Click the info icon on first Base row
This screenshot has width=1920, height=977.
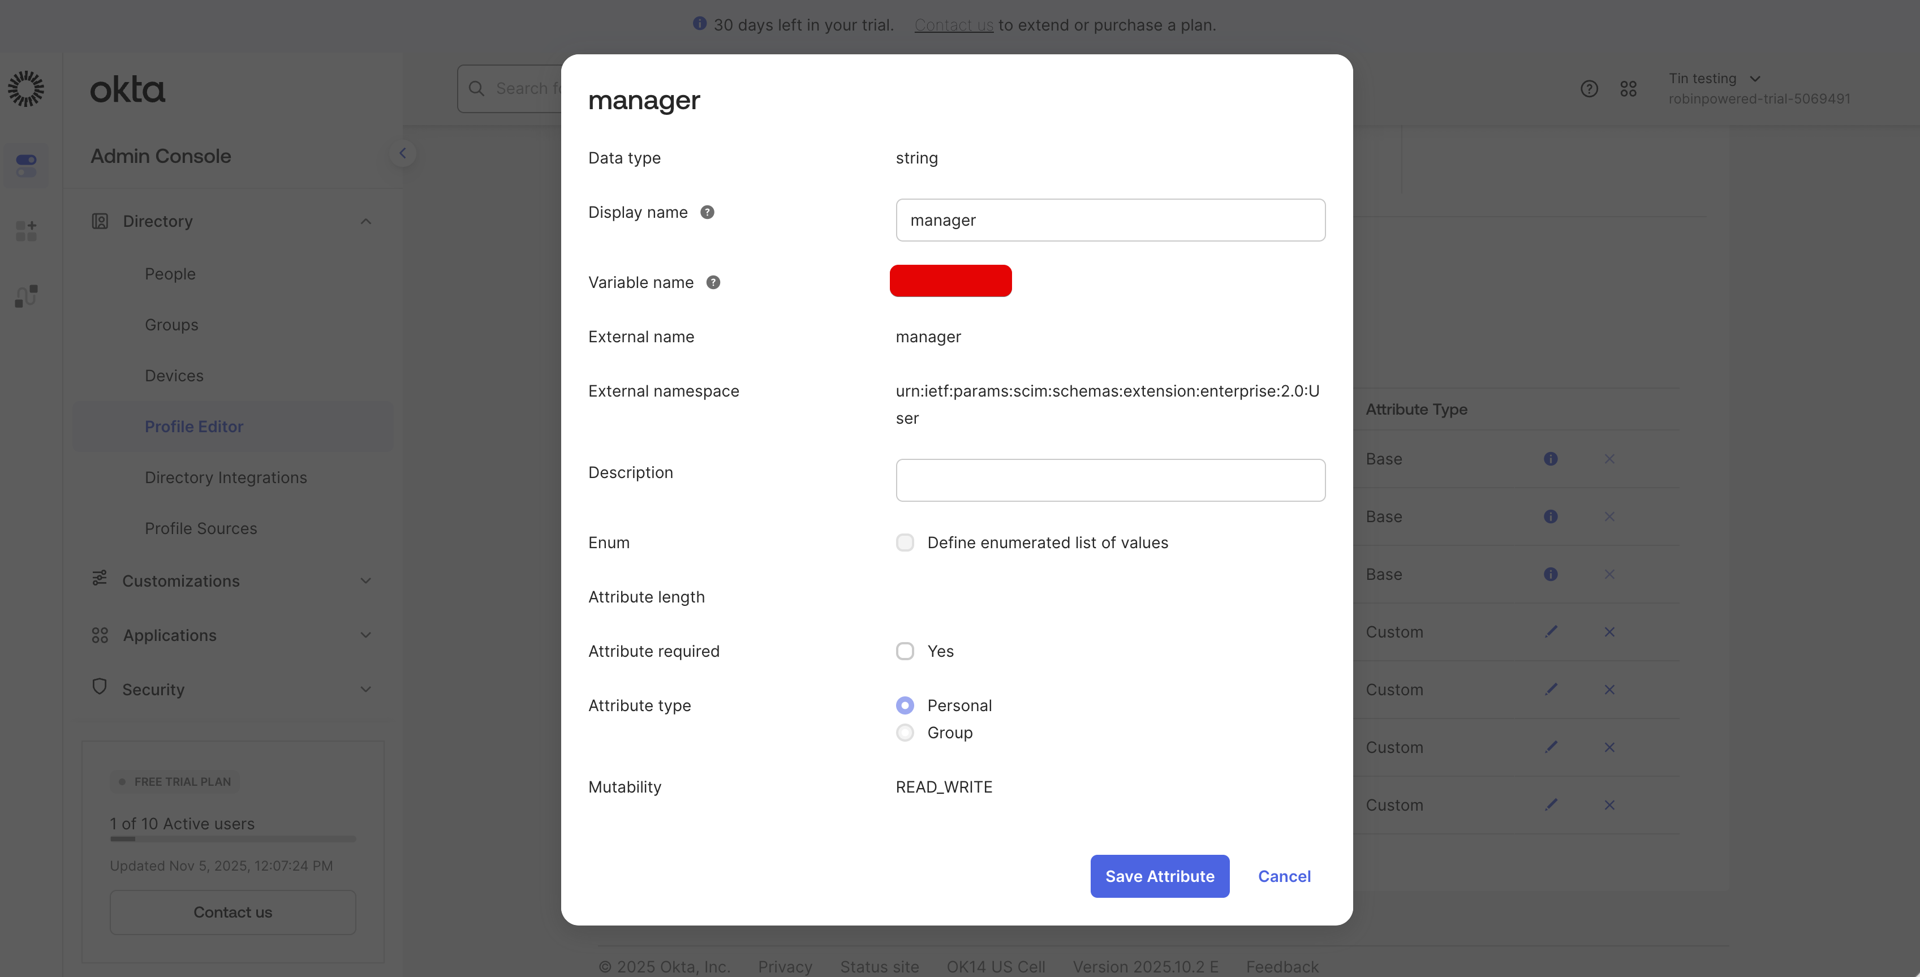pyautogui.click(x=1550, y=459)
